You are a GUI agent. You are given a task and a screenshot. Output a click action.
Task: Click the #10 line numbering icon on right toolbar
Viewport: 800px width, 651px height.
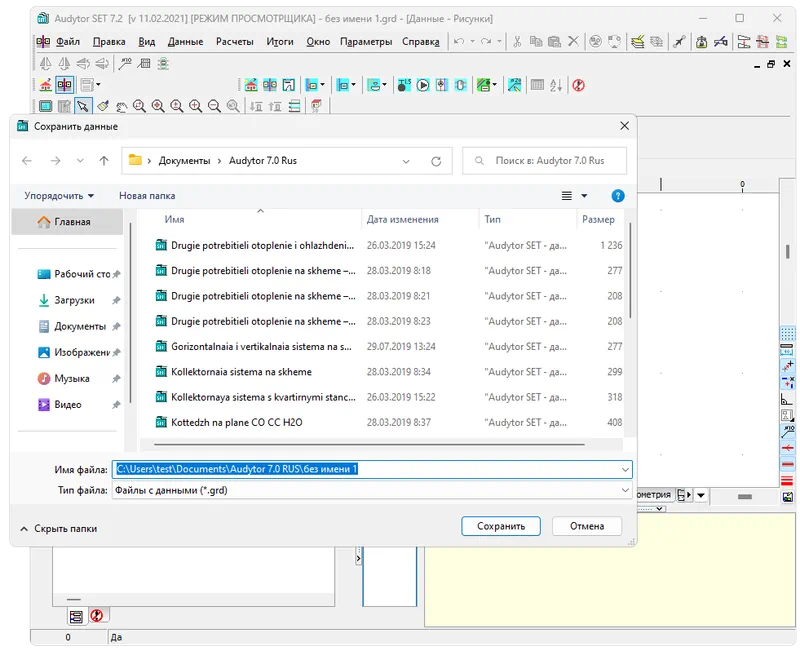788,431
